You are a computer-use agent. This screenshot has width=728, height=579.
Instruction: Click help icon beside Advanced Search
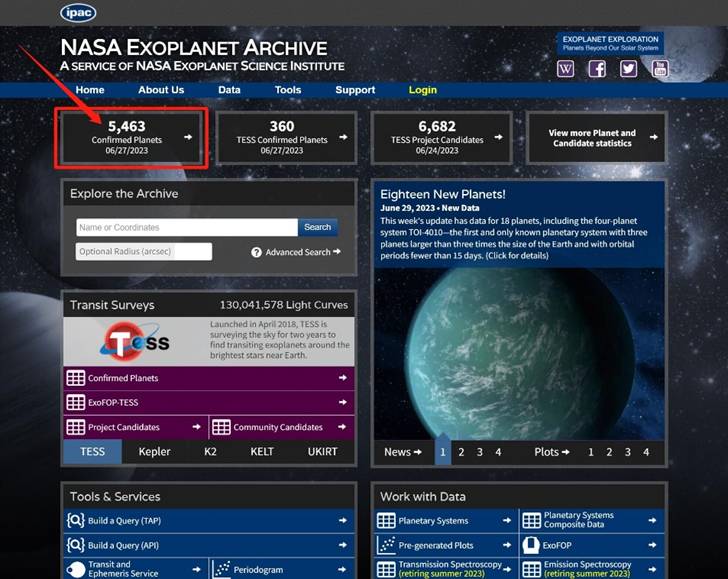(257, 253)
